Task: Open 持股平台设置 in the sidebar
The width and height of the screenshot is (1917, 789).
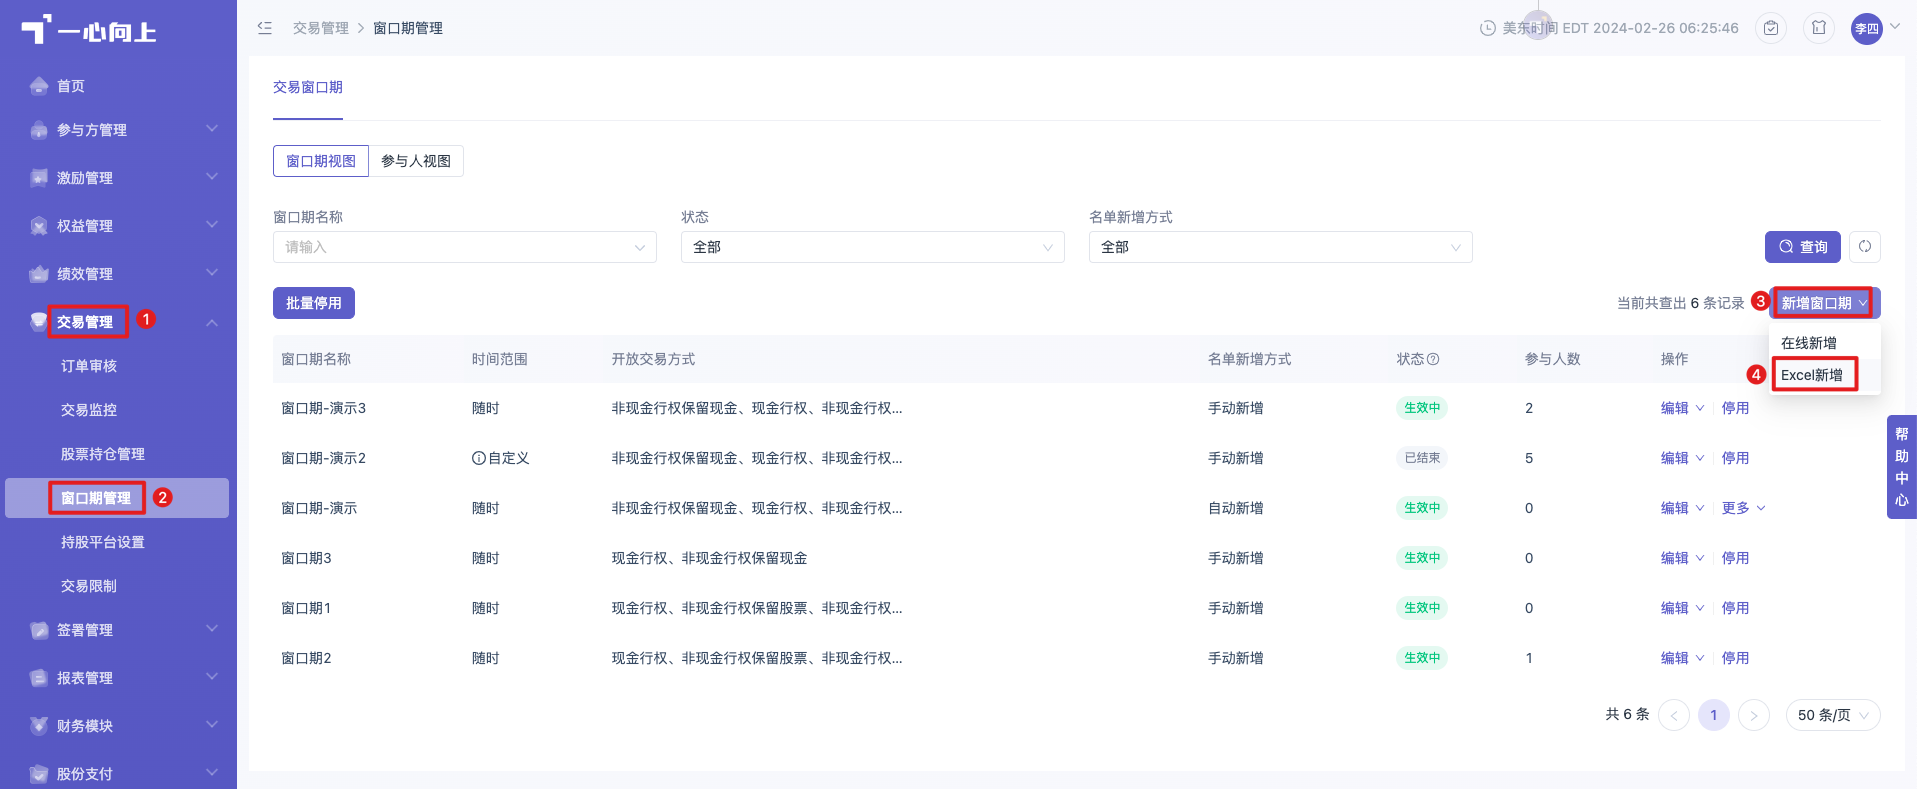Action: tap(103, 542)
